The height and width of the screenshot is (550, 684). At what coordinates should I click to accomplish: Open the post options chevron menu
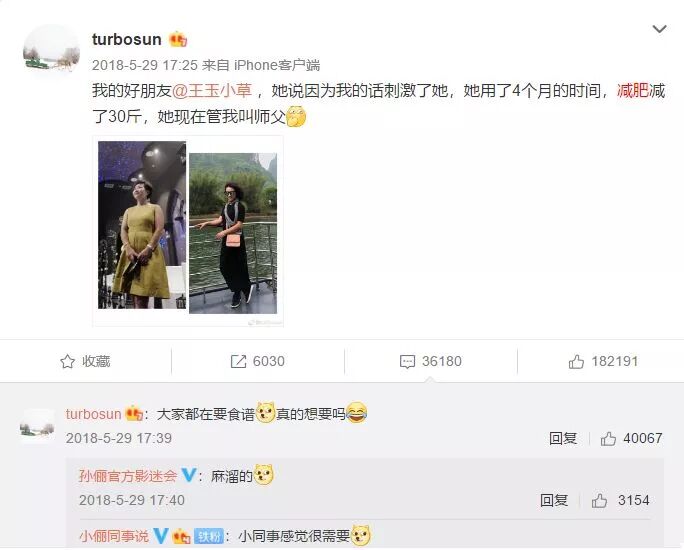pos(659,29)
